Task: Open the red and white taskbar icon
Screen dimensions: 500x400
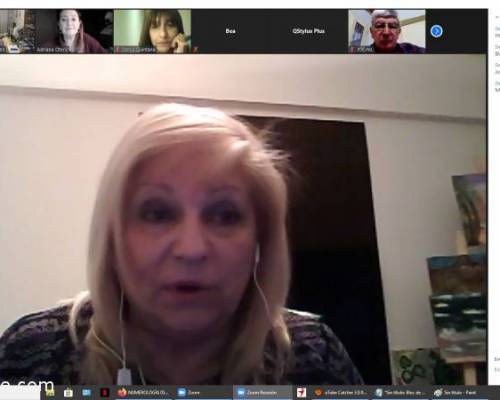Action: pos(301,393)
